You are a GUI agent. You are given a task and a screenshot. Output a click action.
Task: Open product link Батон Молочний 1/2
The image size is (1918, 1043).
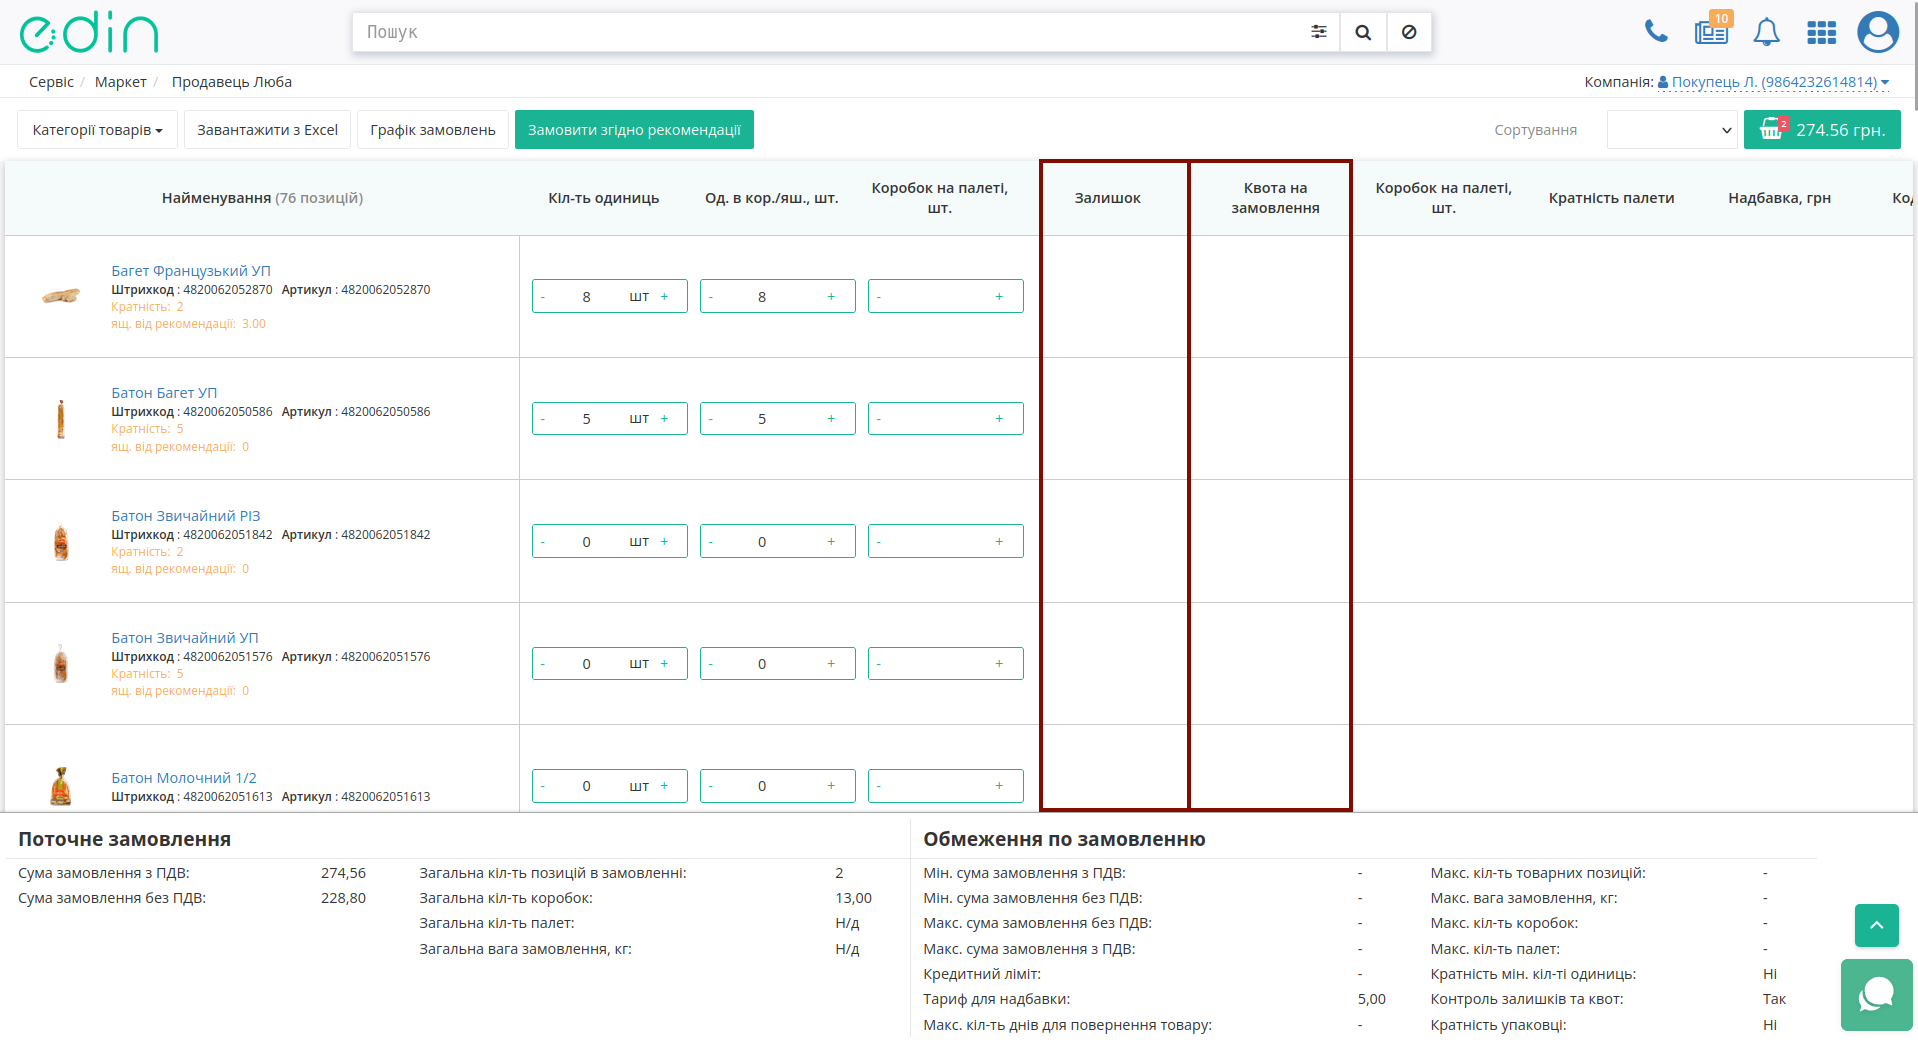pyautogui.click(x=184, y=778)
